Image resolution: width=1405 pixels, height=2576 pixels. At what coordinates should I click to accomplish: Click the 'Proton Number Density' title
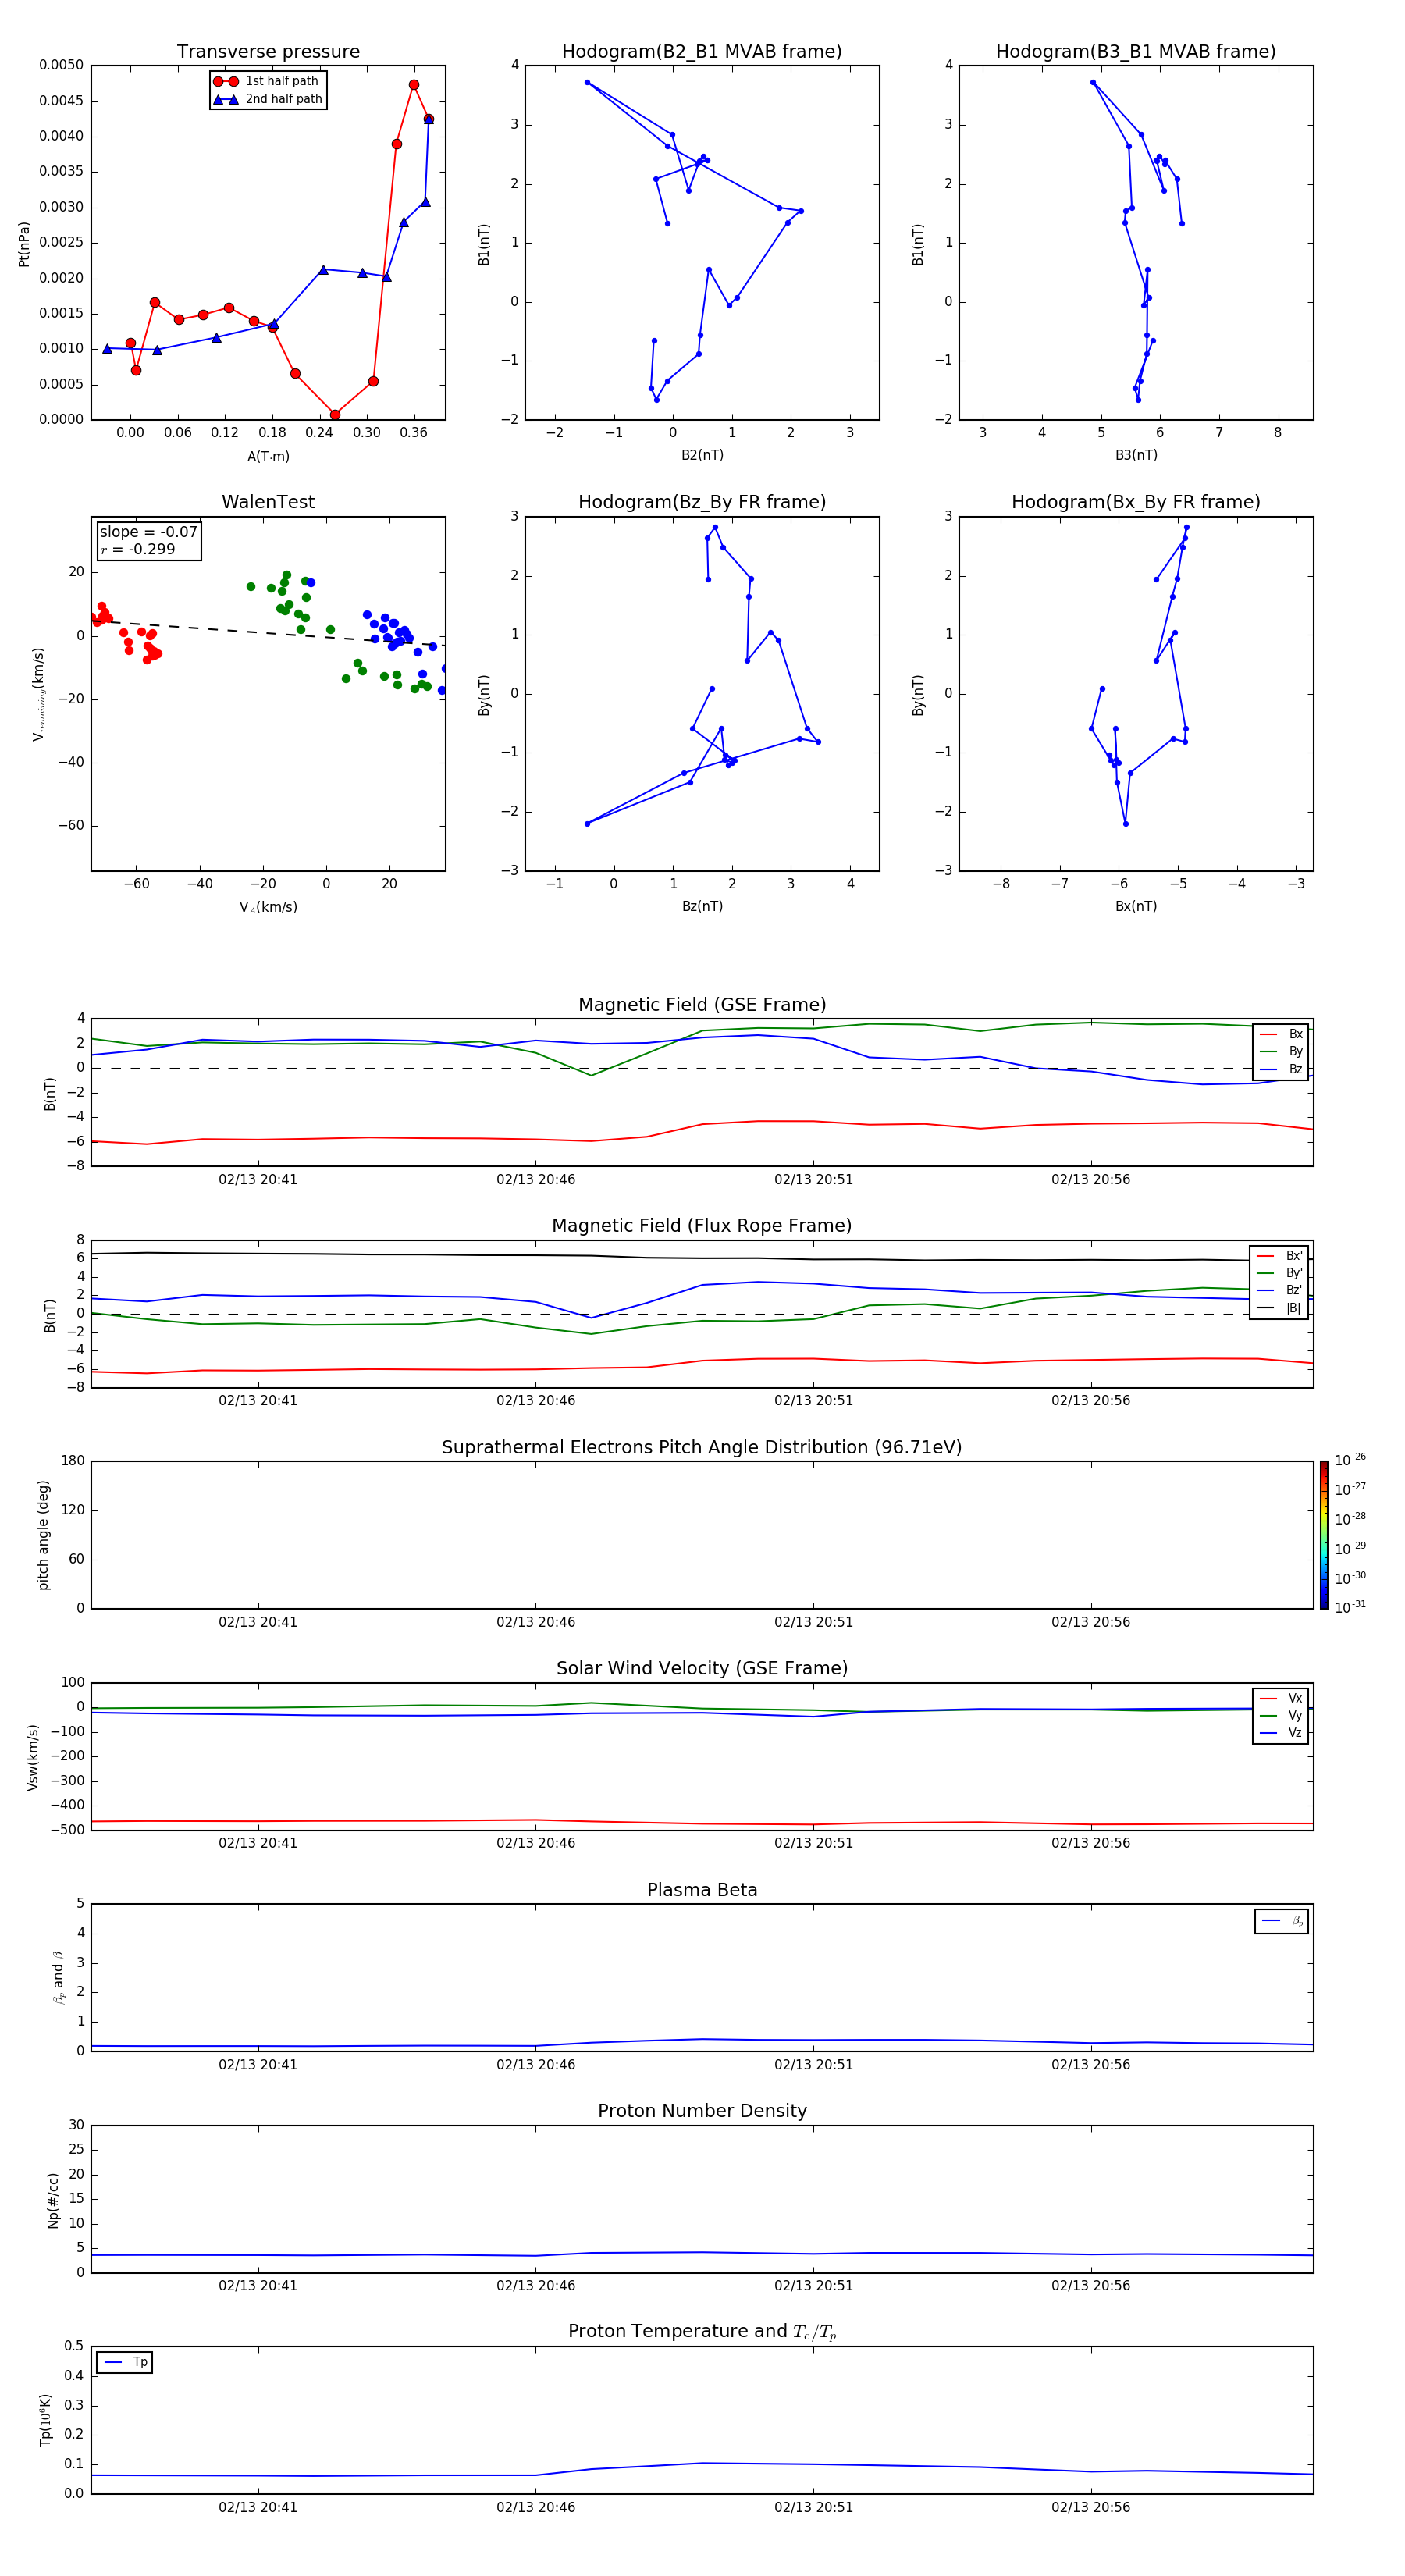pos(702,2111)
